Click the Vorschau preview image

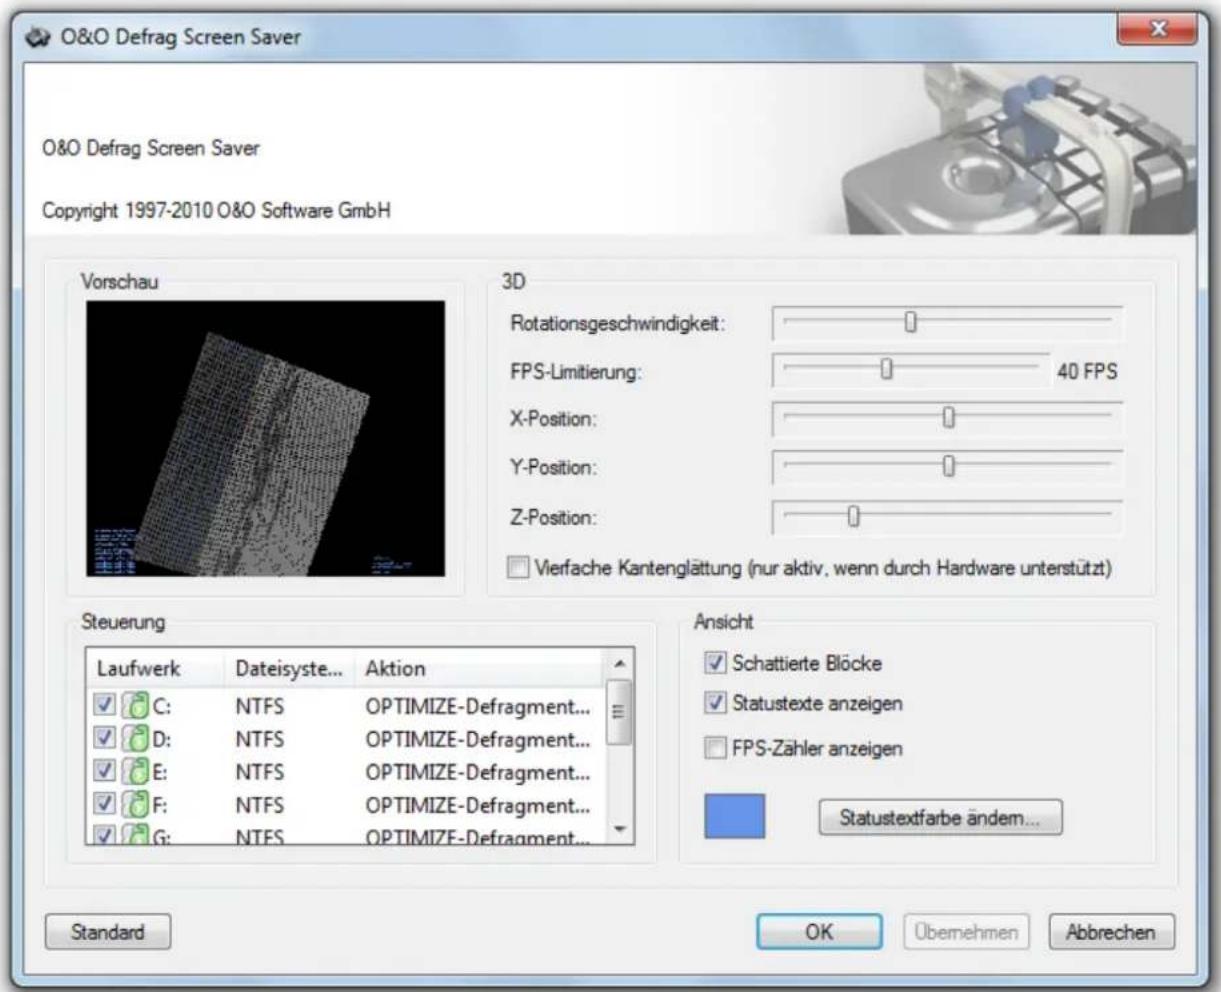click(x=265, y=439)
